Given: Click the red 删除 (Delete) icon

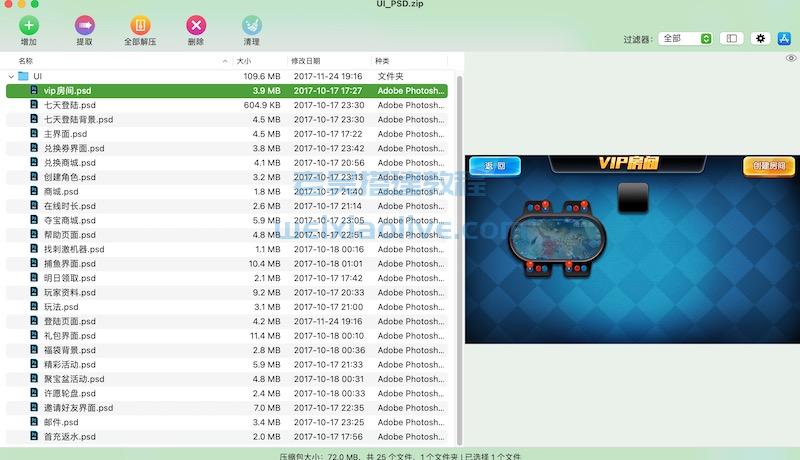Looking at the screenshot, I should (x=196, y=25).
